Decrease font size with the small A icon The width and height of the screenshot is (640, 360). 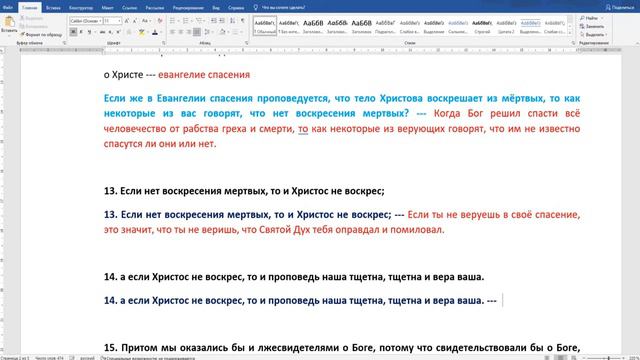point(135,20)
